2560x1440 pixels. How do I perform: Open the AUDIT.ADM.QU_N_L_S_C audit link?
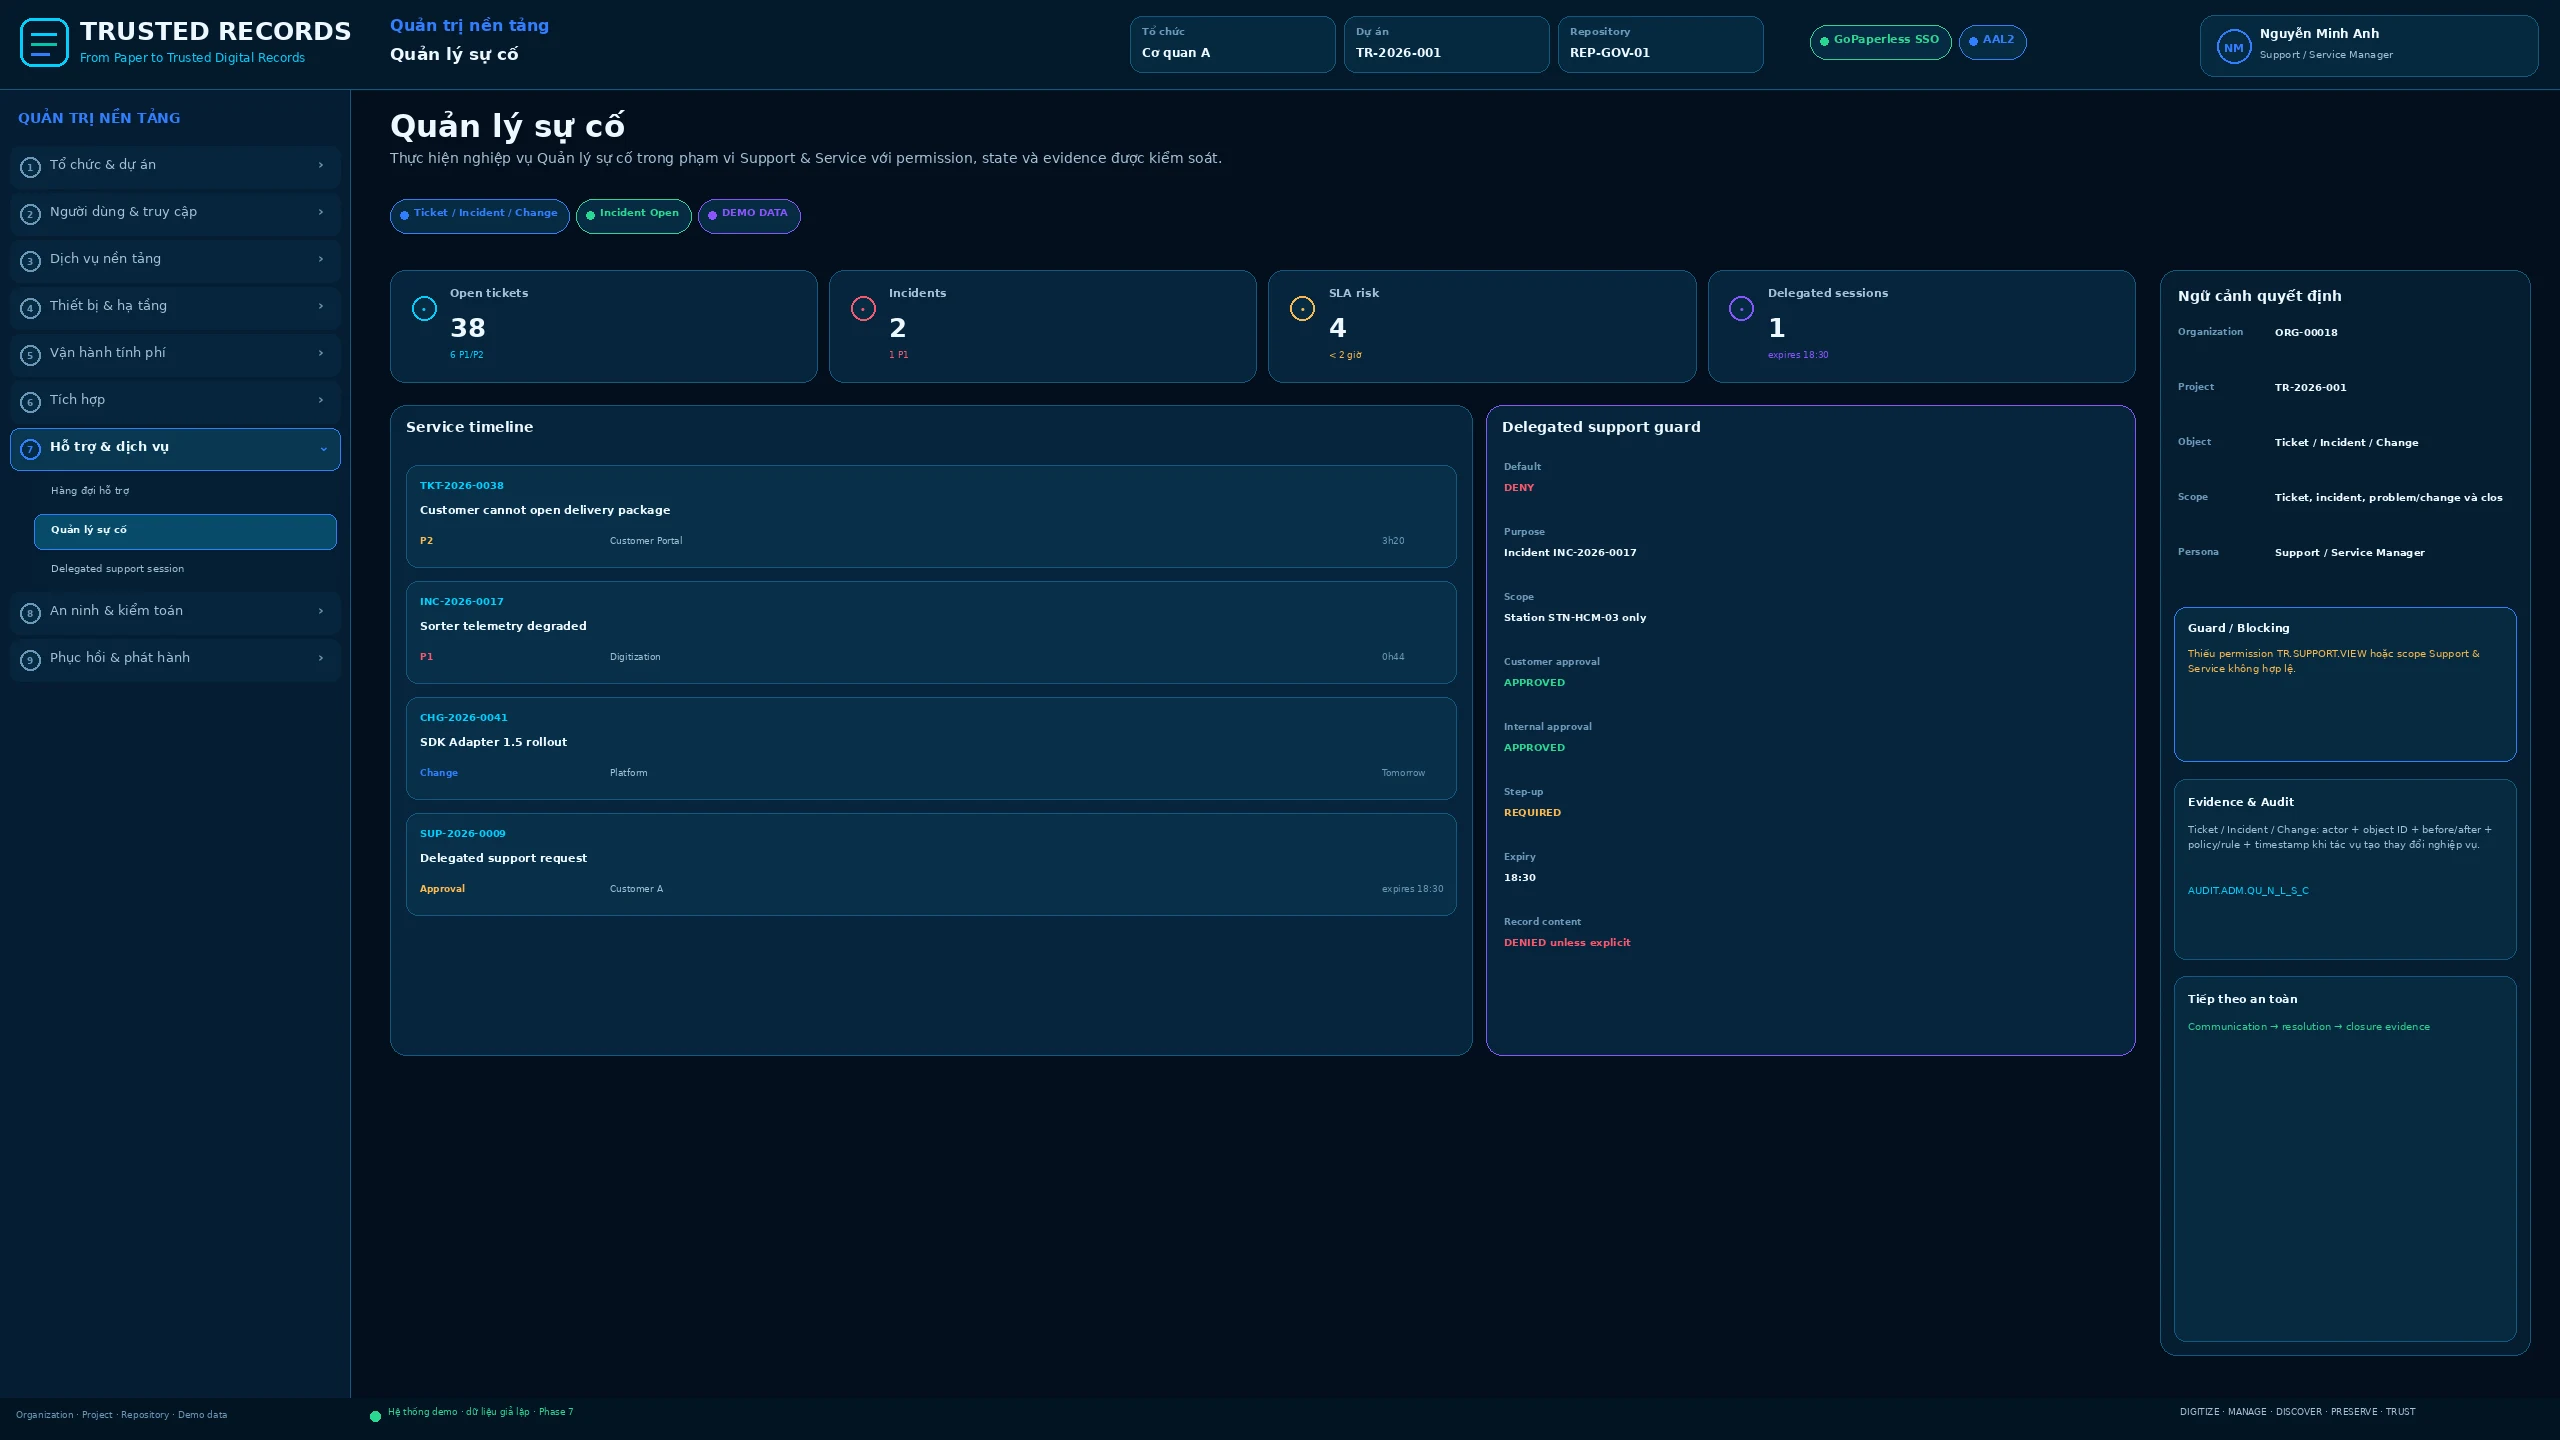point(2247,891)
